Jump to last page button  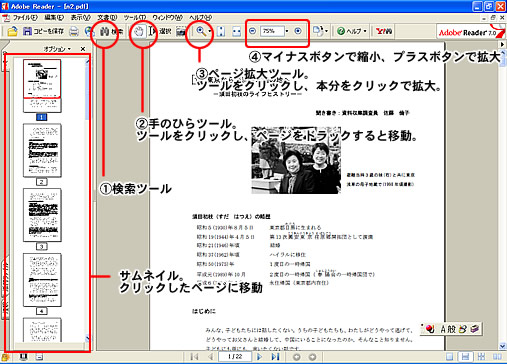[275, 357]
